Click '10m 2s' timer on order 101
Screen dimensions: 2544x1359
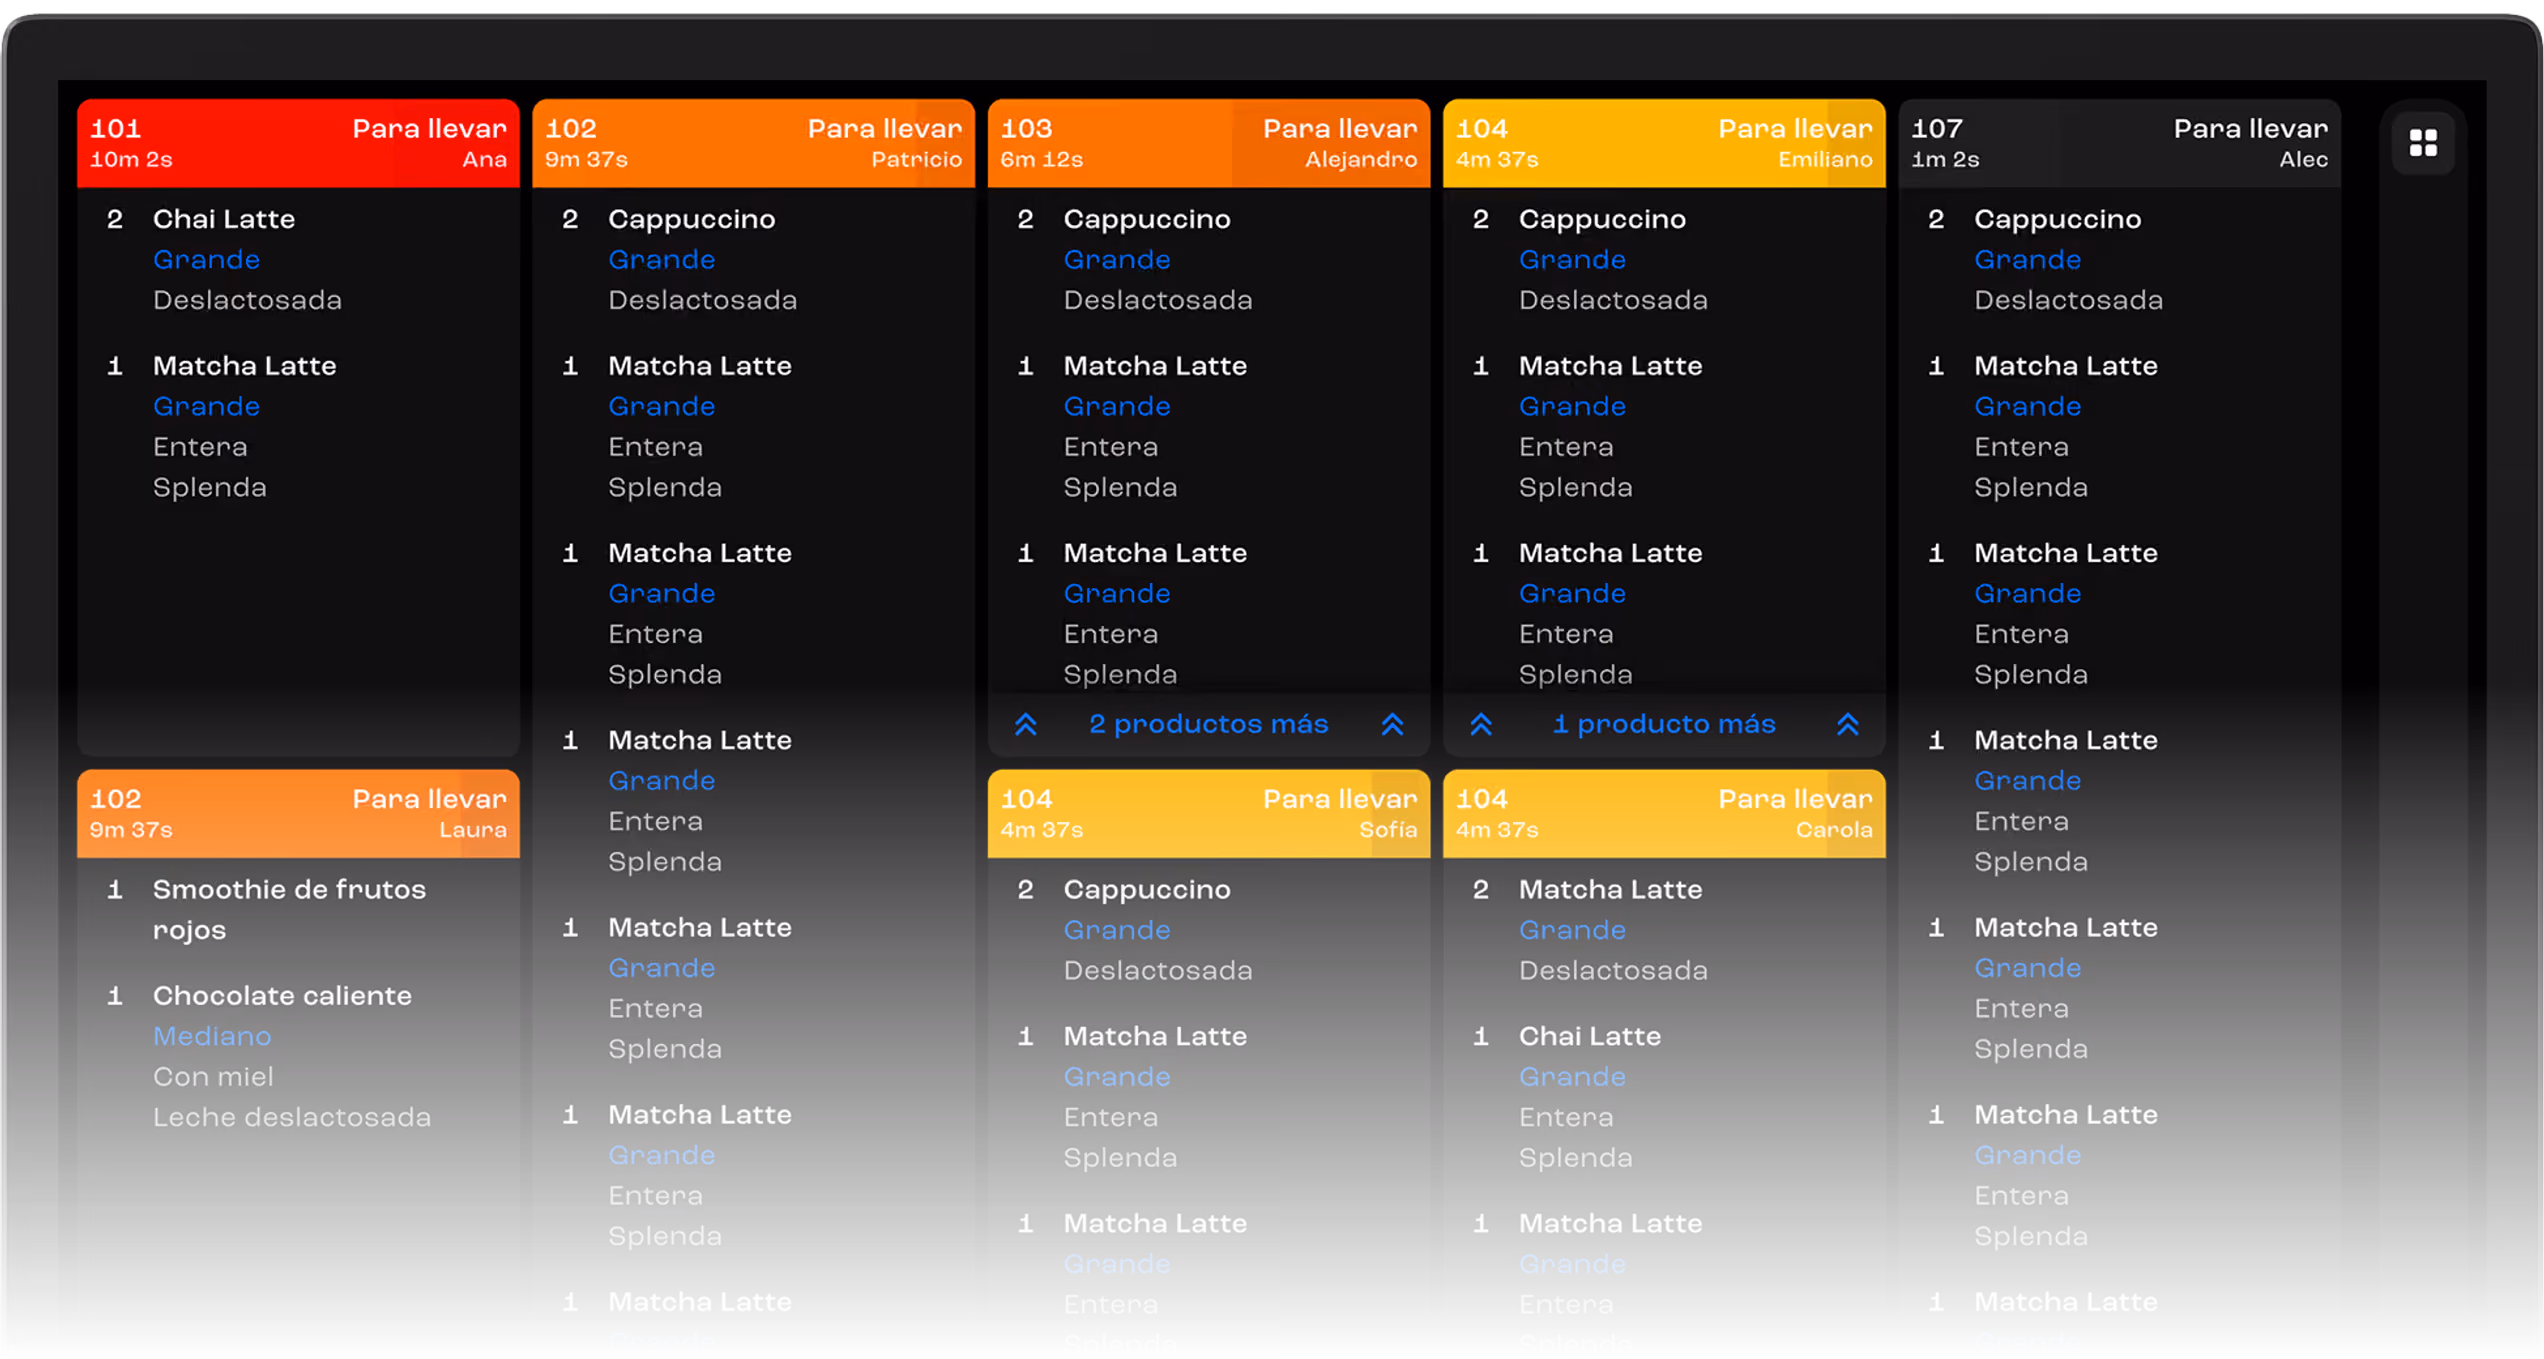[131, 159]
